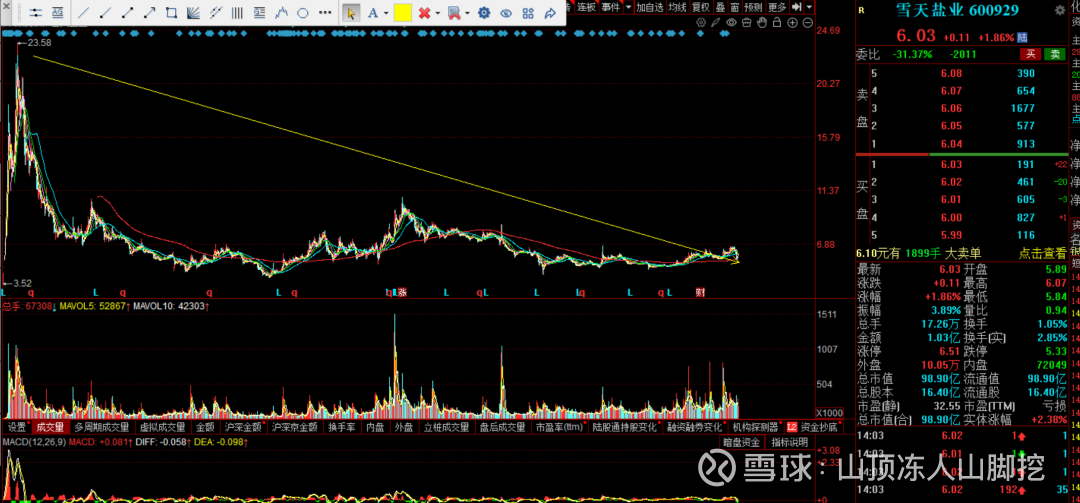This screenshot has width=1080, height=503.
Task: Switch to 换手率 indicator tab
Action: (x=340, y=427)
